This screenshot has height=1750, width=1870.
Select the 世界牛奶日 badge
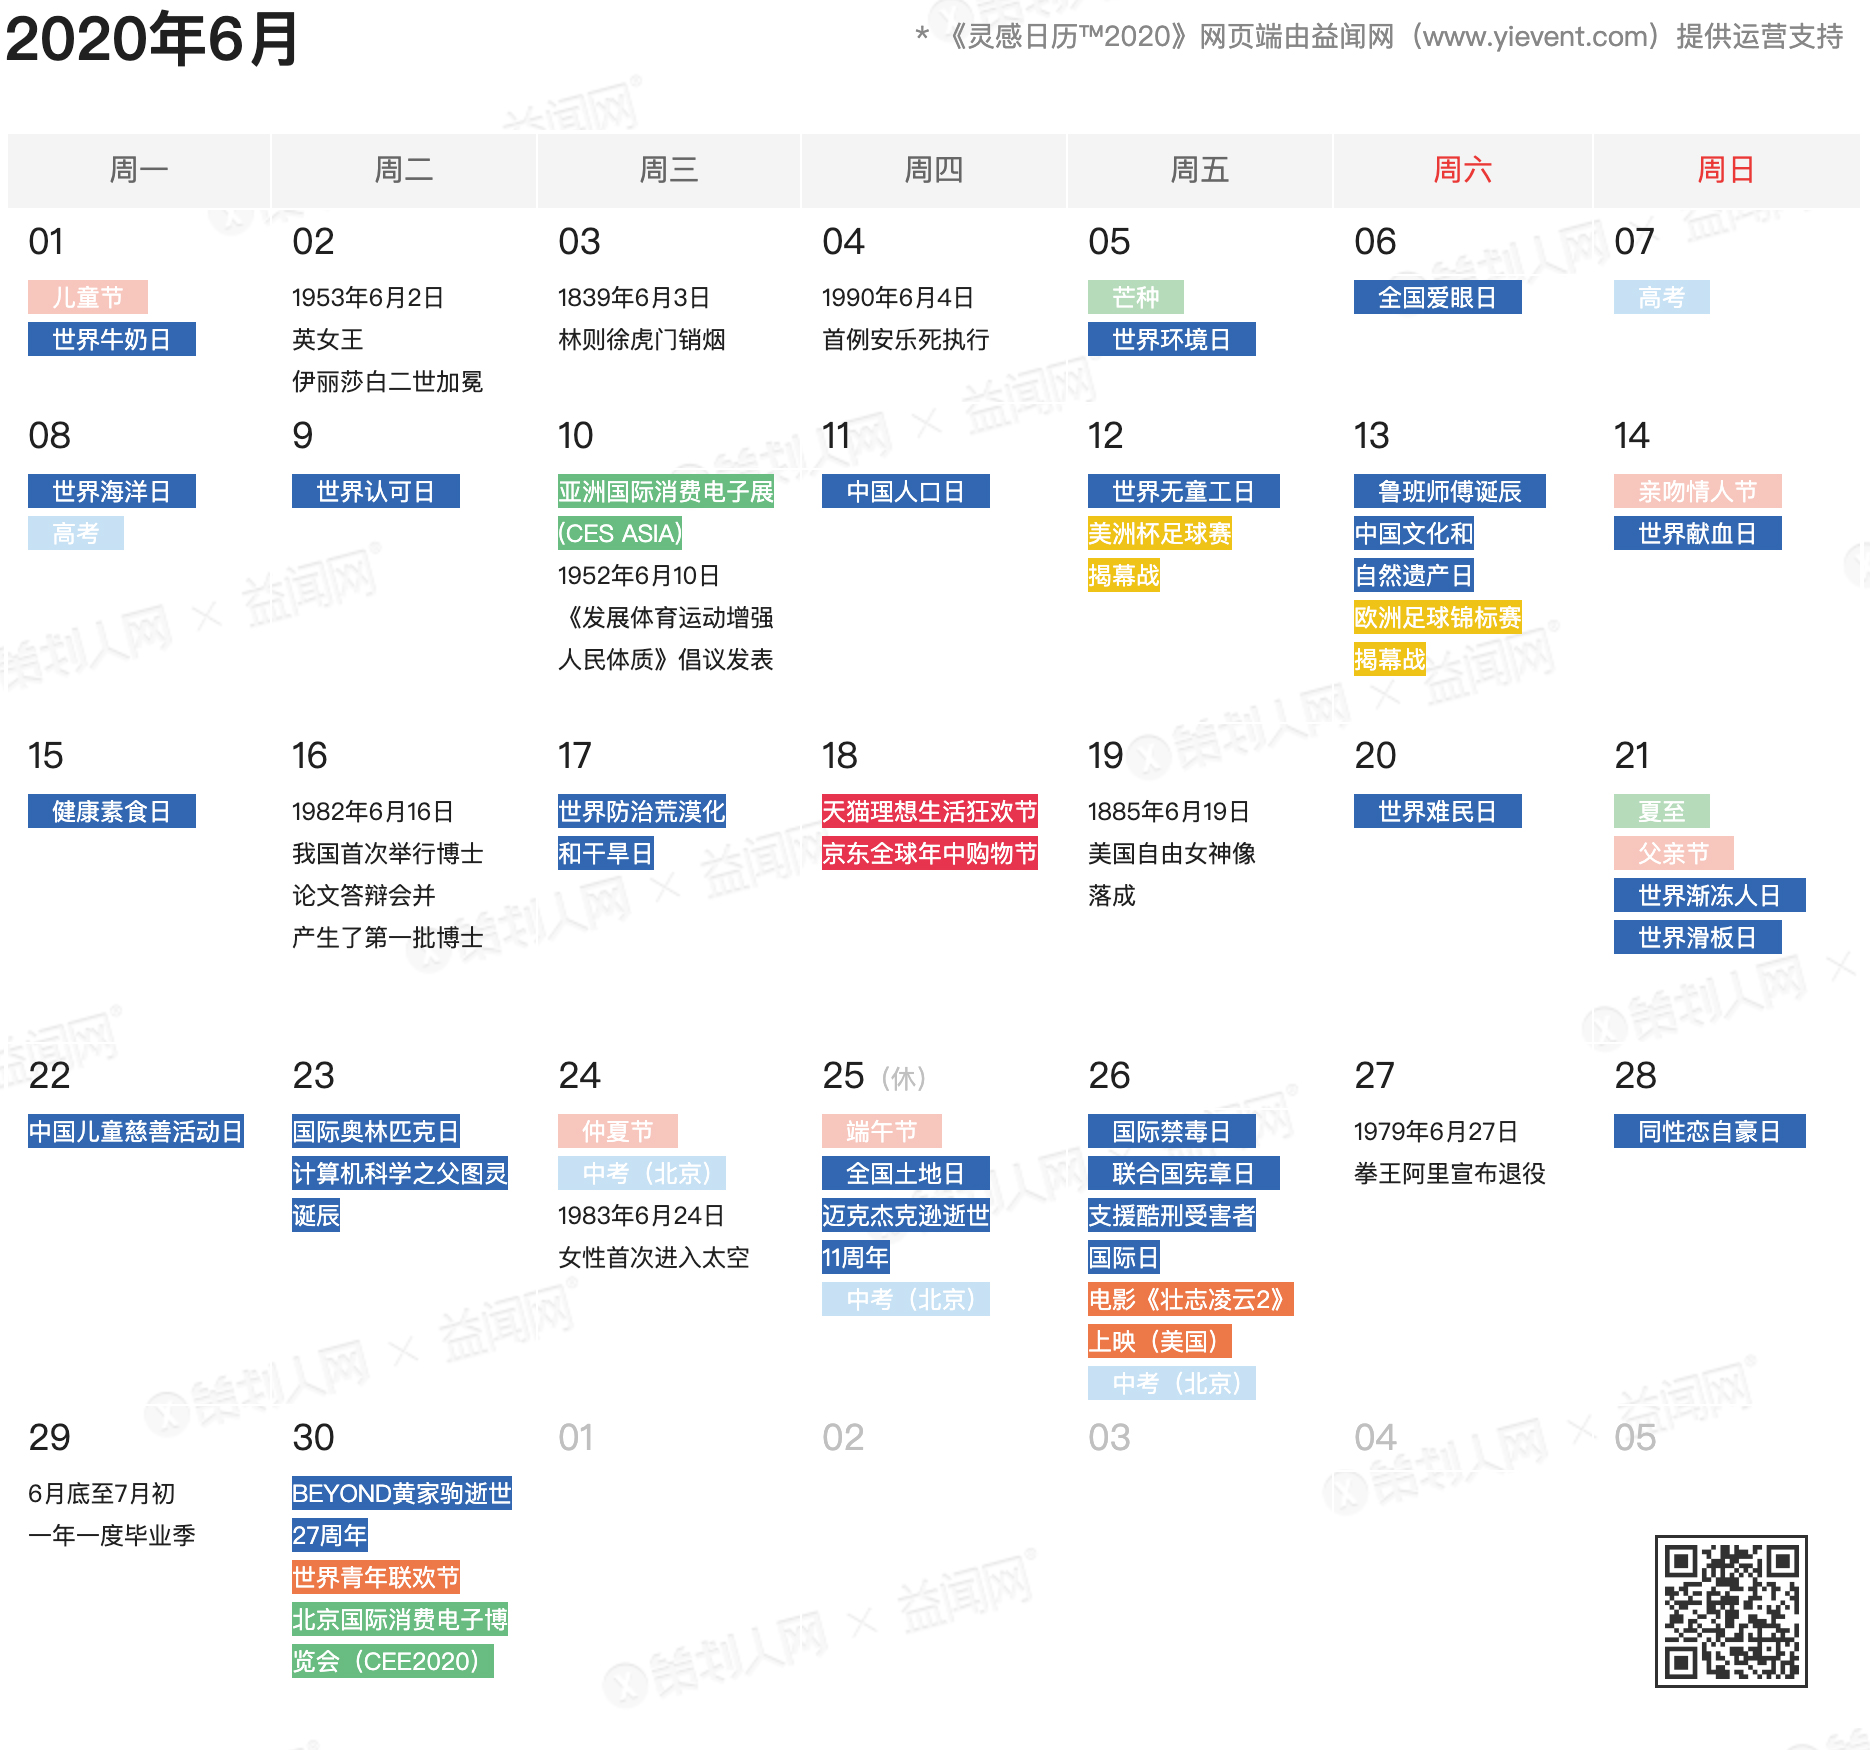111,340
